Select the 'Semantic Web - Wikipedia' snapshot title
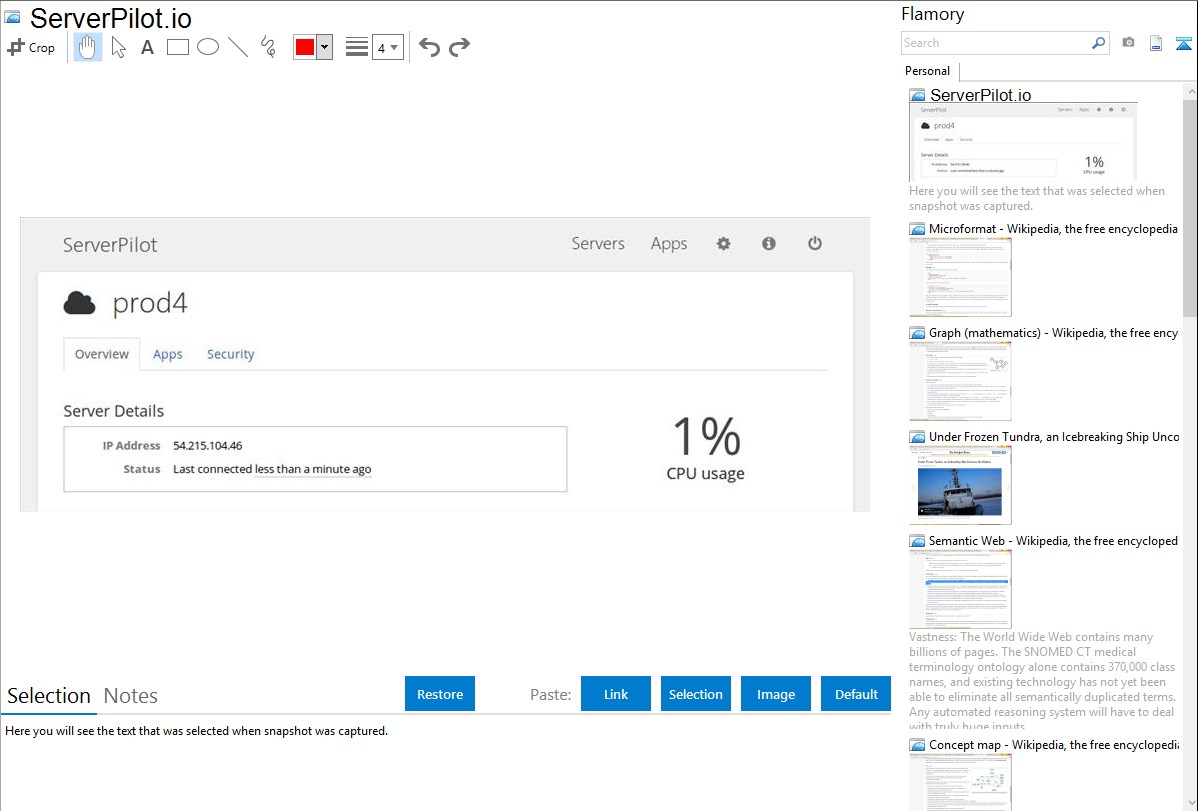Screen dimensions: 1198x811 (1054, 540)
